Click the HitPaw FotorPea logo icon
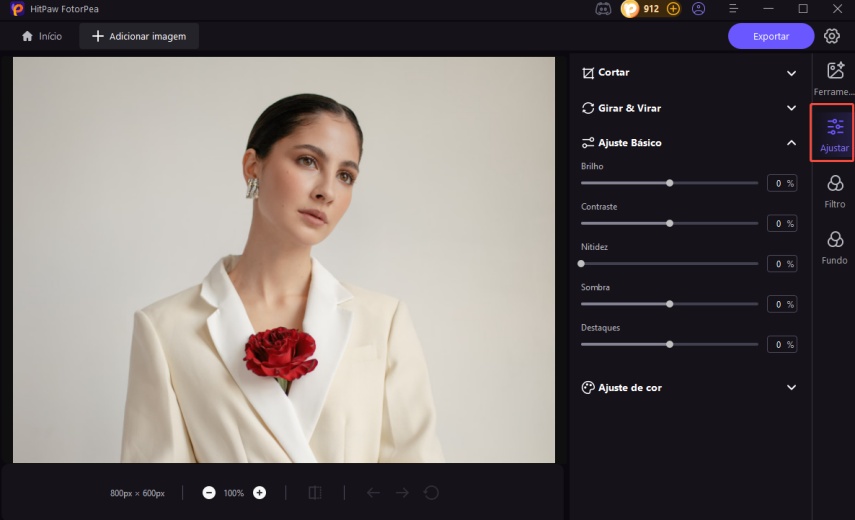This screenshot has width=855, height=520. pyautogui.click(x=17, y=9)
